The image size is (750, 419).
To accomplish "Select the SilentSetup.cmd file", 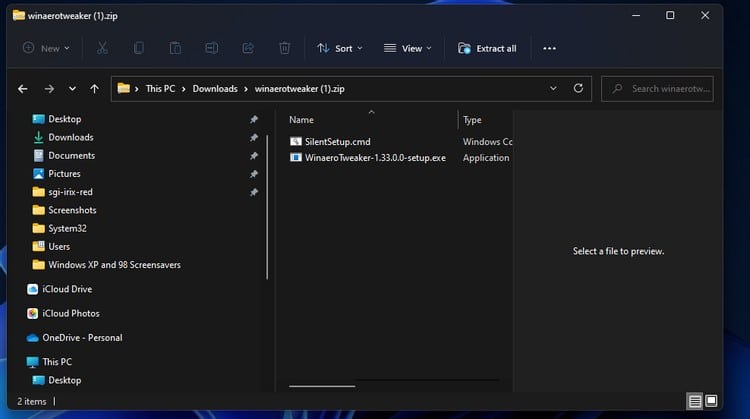I will pos(338,142).
